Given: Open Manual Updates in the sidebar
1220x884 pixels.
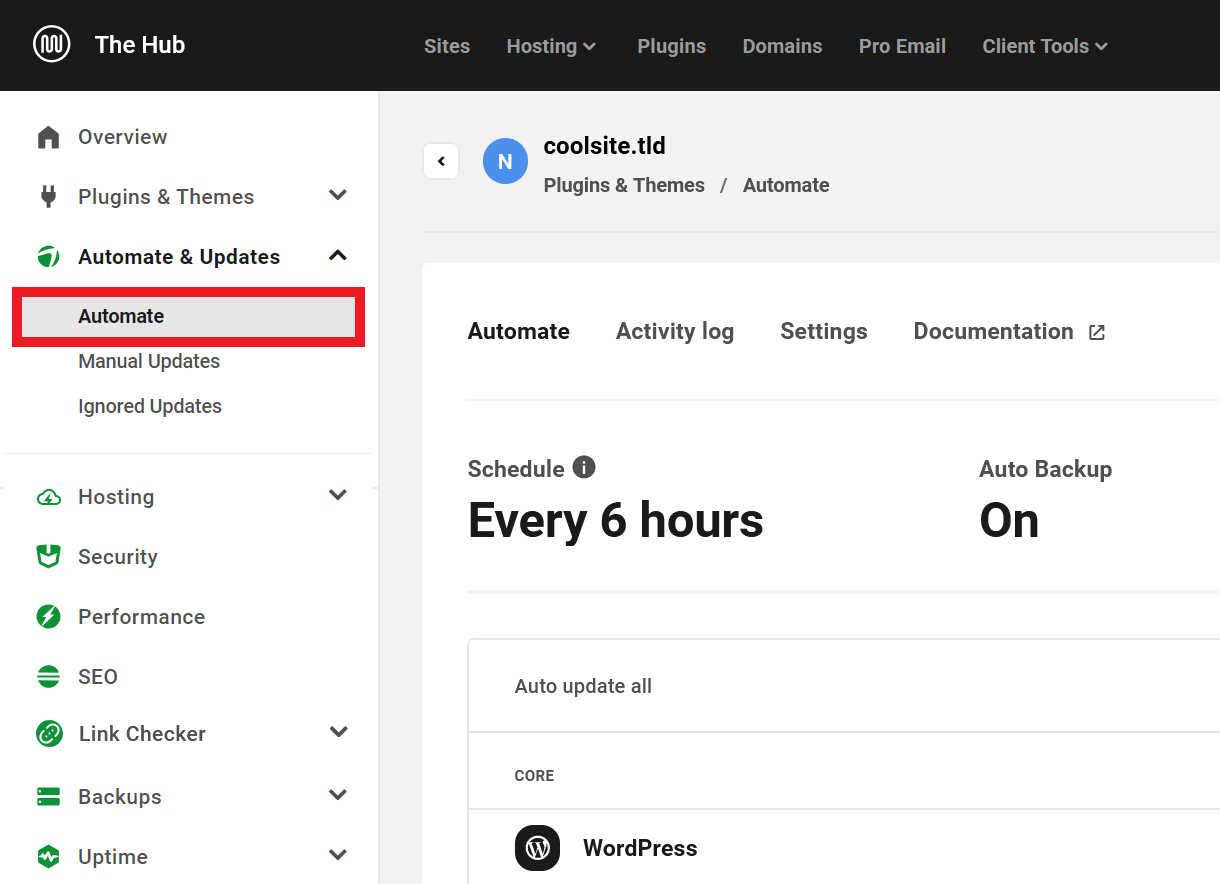Looking at the screenshot, I should [x=149, y=361].
